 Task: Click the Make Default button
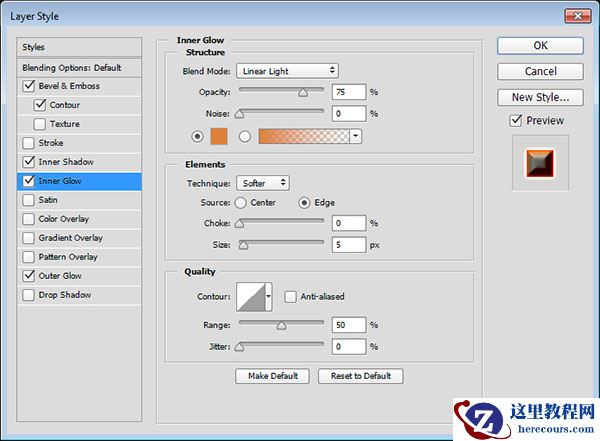point(272,376)
